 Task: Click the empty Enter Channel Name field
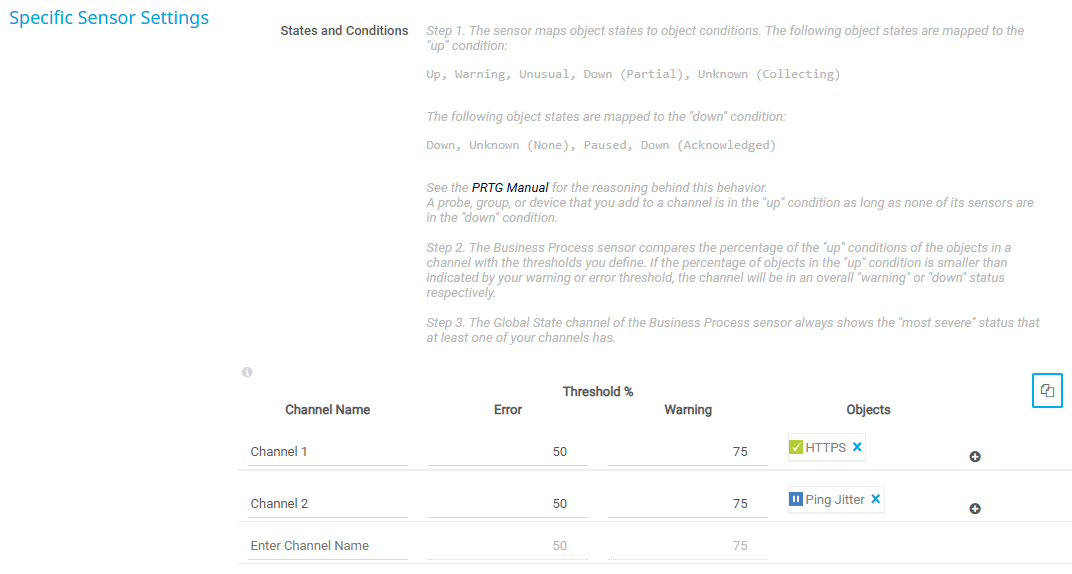(327, 546)
